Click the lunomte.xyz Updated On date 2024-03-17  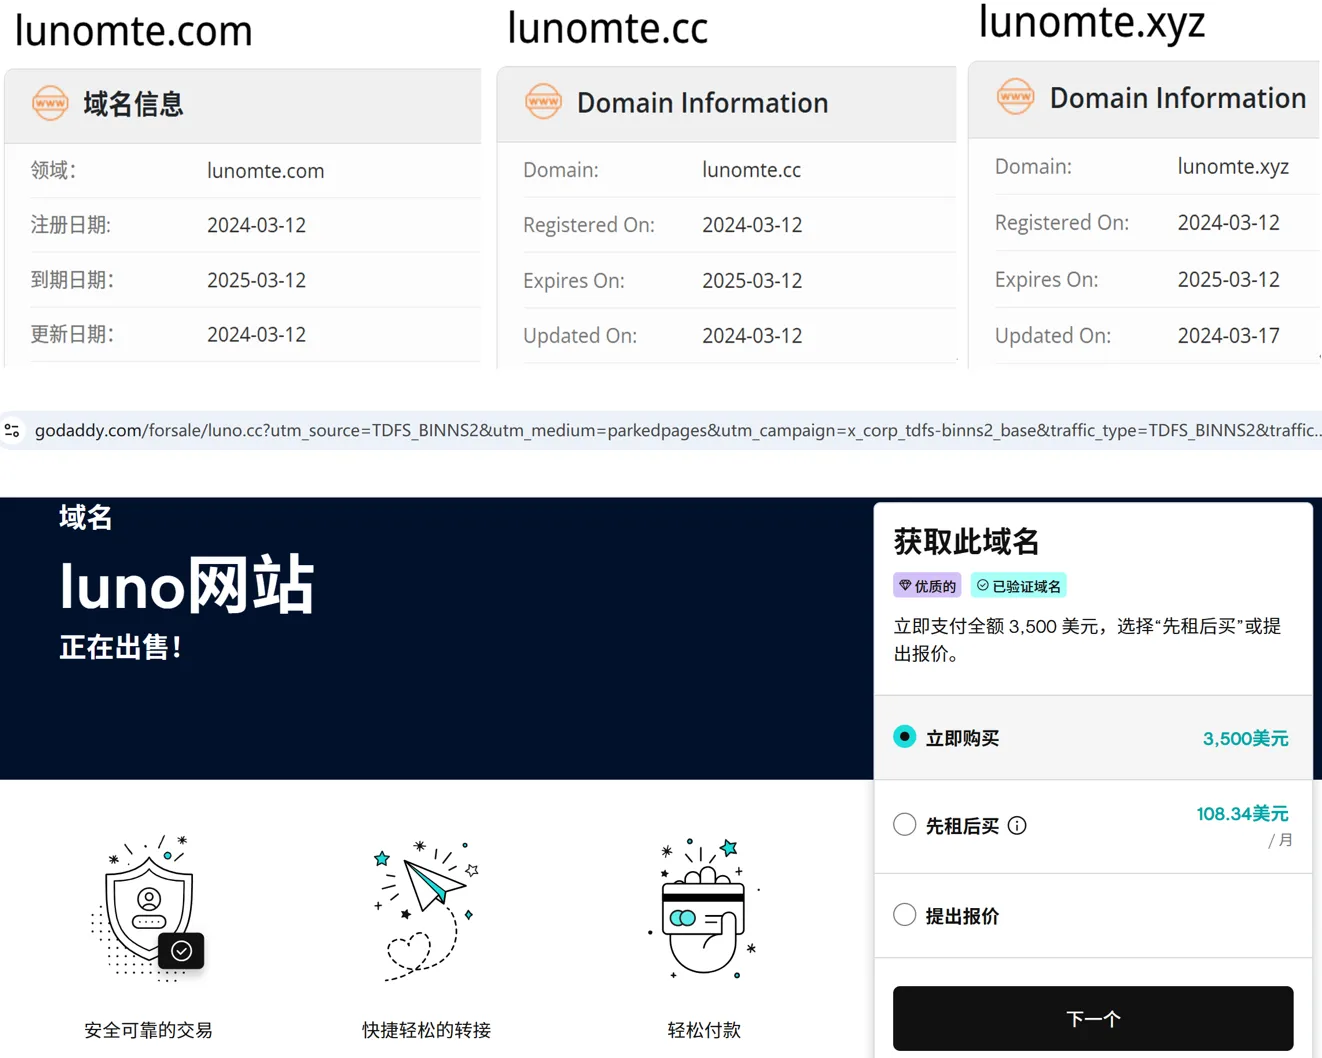pyautogui.click(x=1228, y=336)
